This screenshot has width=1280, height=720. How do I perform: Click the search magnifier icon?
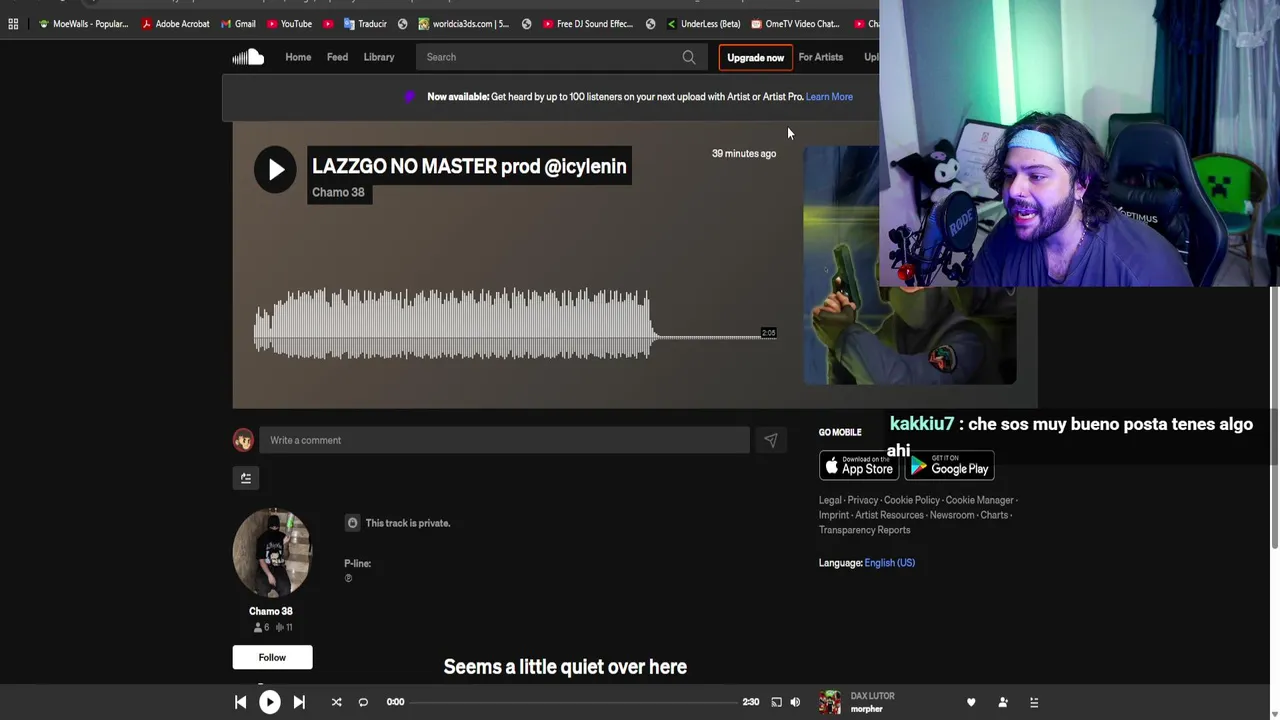(689, 57)
